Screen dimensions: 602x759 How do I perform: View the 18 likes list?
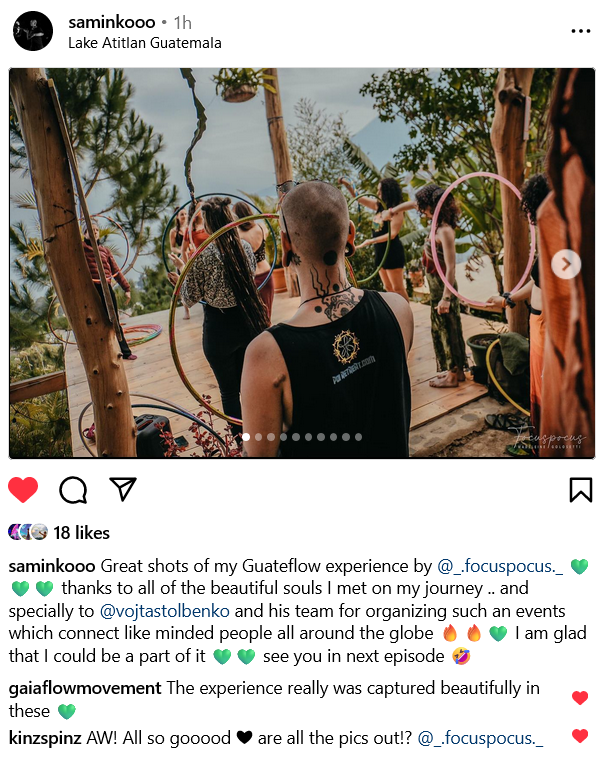tap(81, 533)
